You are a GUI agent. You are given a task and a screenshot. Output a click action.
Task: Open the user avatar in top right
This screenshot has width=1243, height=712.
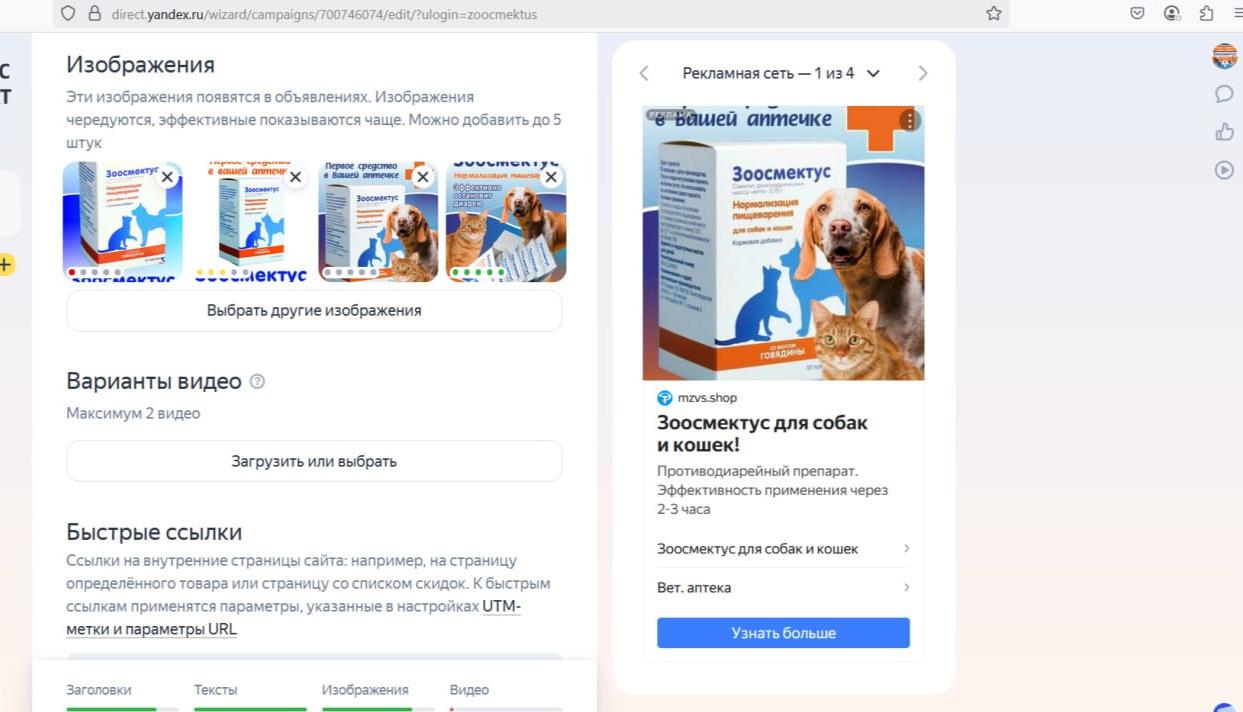pos(1224,56)
